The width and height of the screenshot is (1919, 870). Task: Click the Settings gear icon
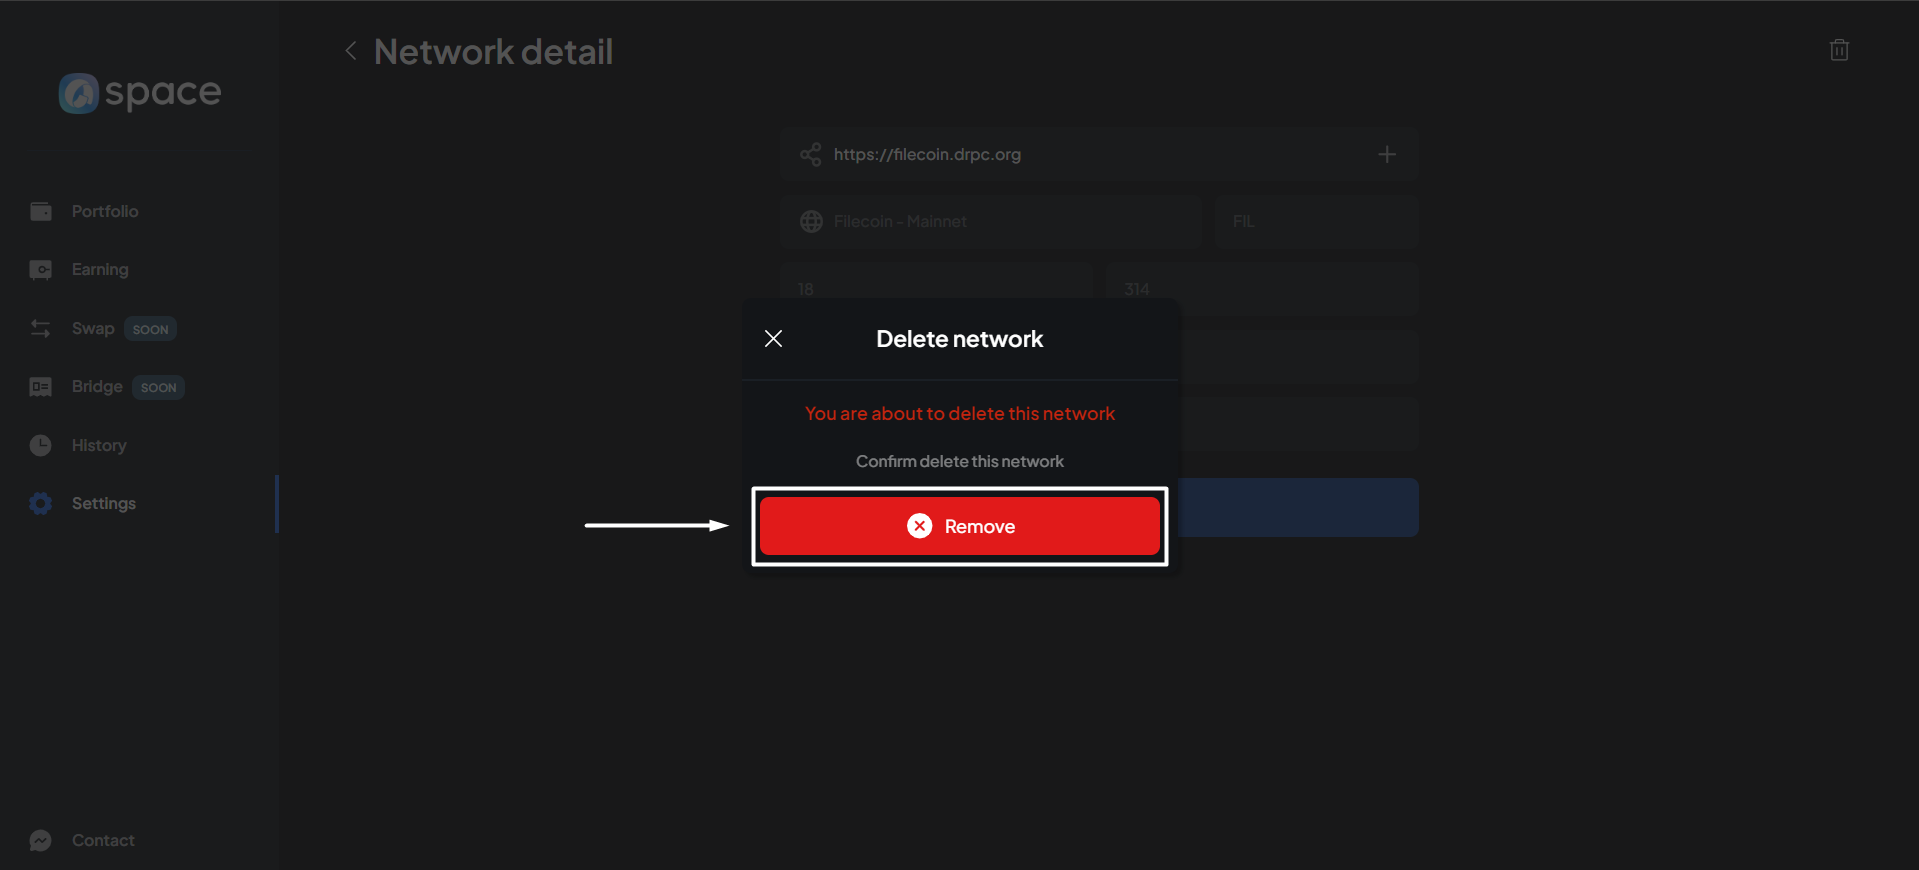click(x=40, y=503)
